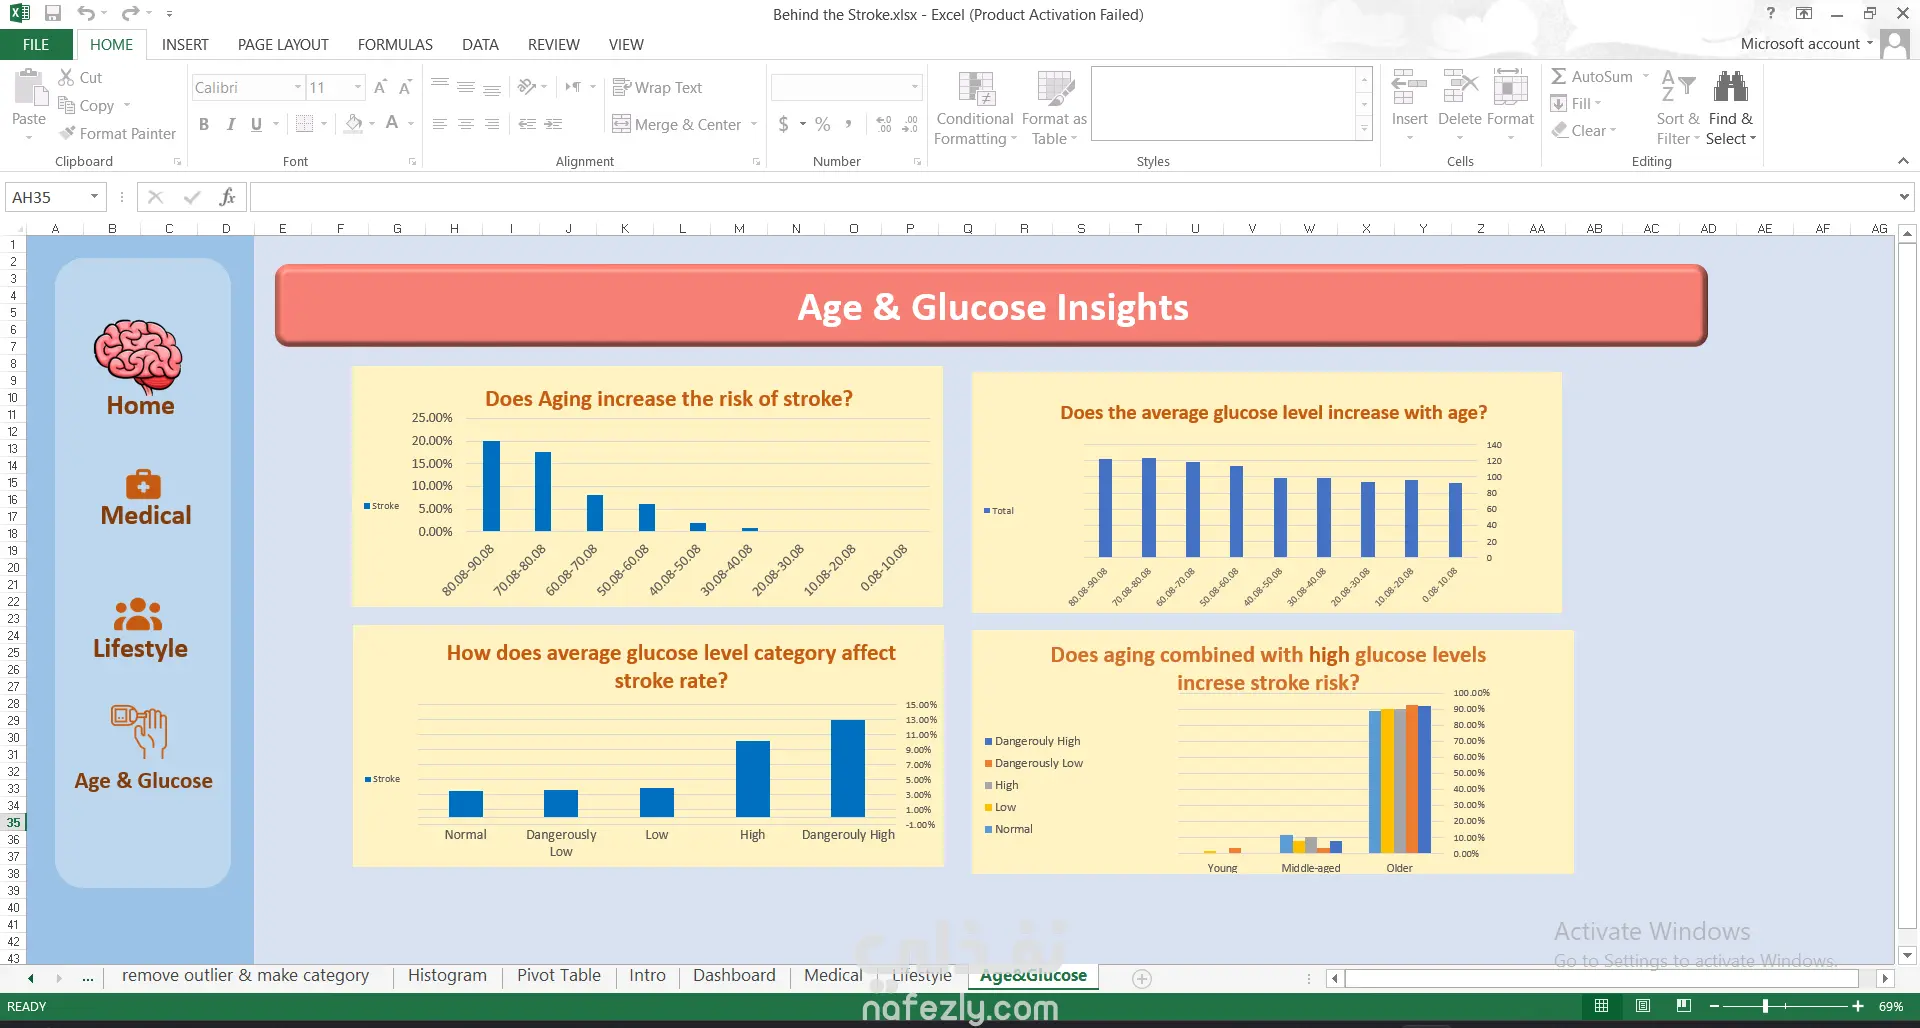Open the font name Calibri dropdown
Screen dimensions: 1920x1028
point(297,88)
